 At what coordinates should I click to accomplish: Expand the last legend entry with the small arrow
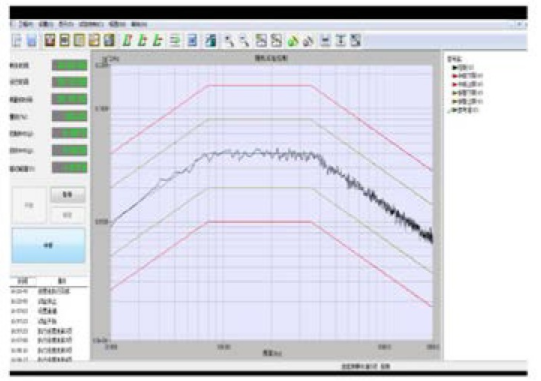pos(463,110)
